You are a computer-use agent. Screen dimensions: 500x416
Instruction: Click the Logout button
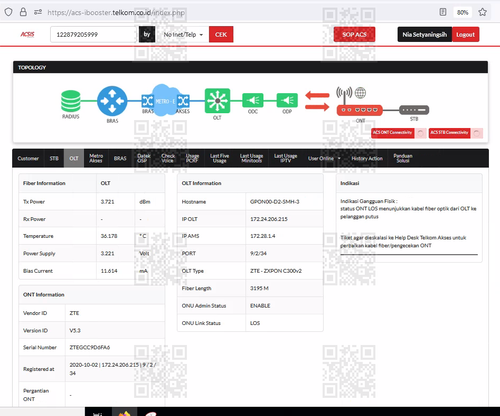point(465,34)
